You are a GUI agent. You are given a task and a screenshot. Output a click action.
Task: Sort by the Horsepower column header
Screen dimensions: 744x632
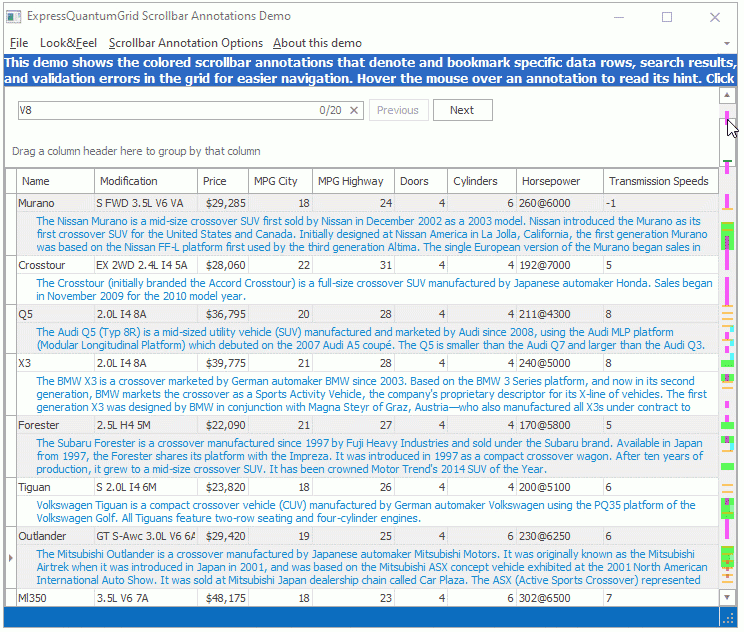[560, 181]
